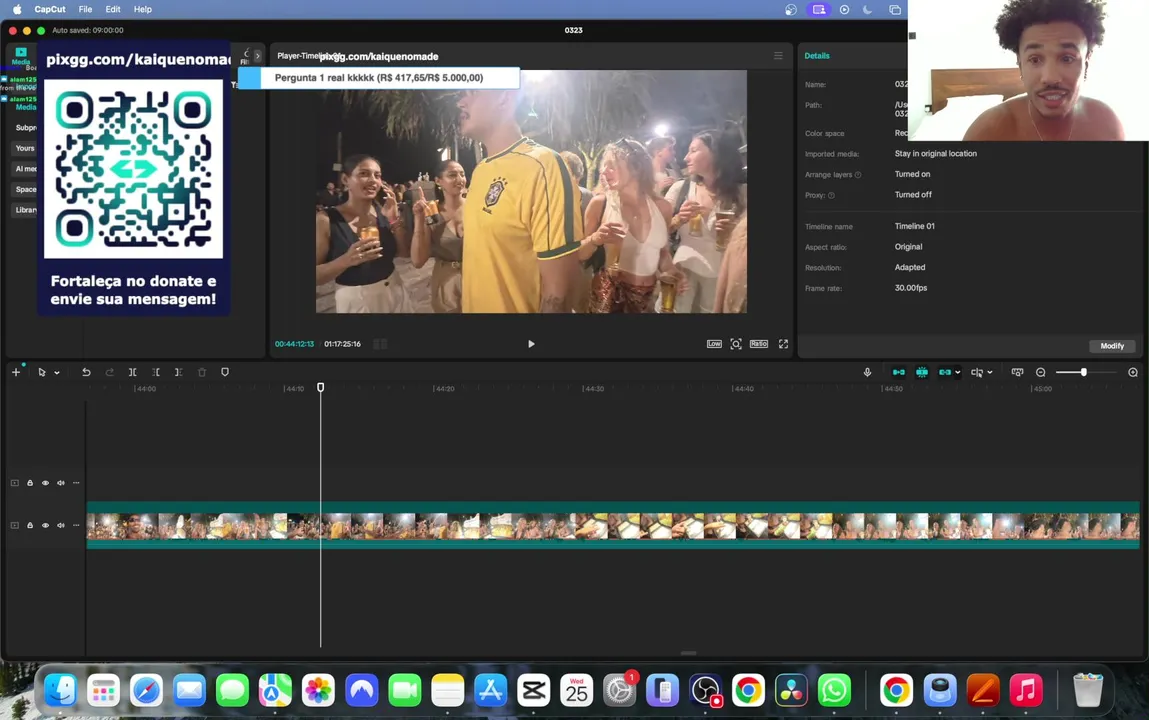1149x720 pixels.
Task: Toggle auto snapping in timeline
Action: [x=922, y=372]
